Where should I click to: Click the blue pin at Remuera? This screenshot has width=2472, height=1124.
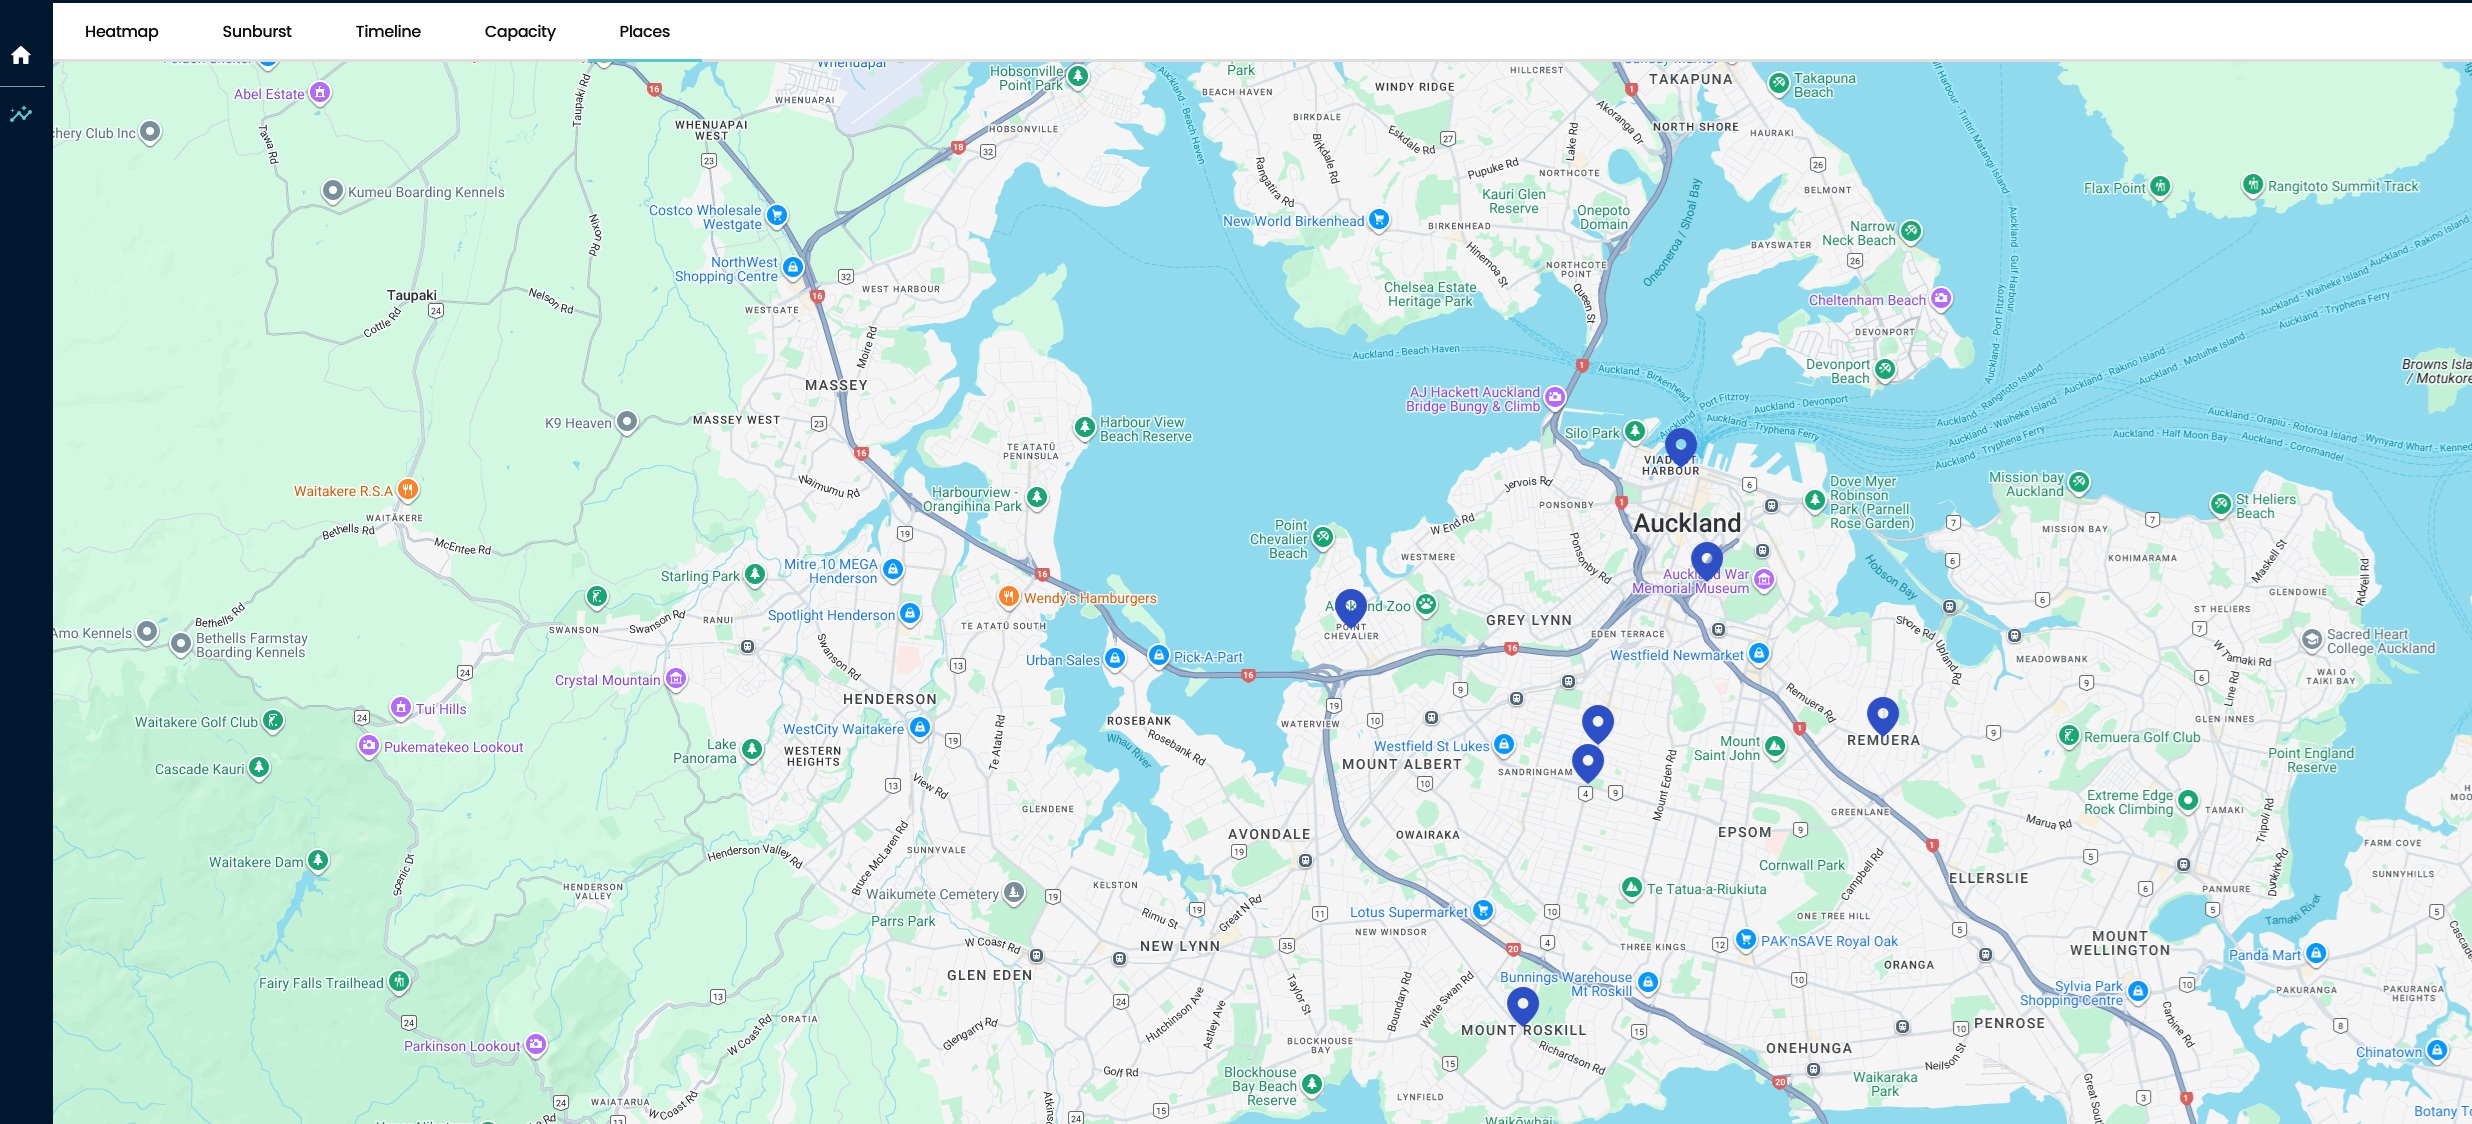(x=1882, y=715)
